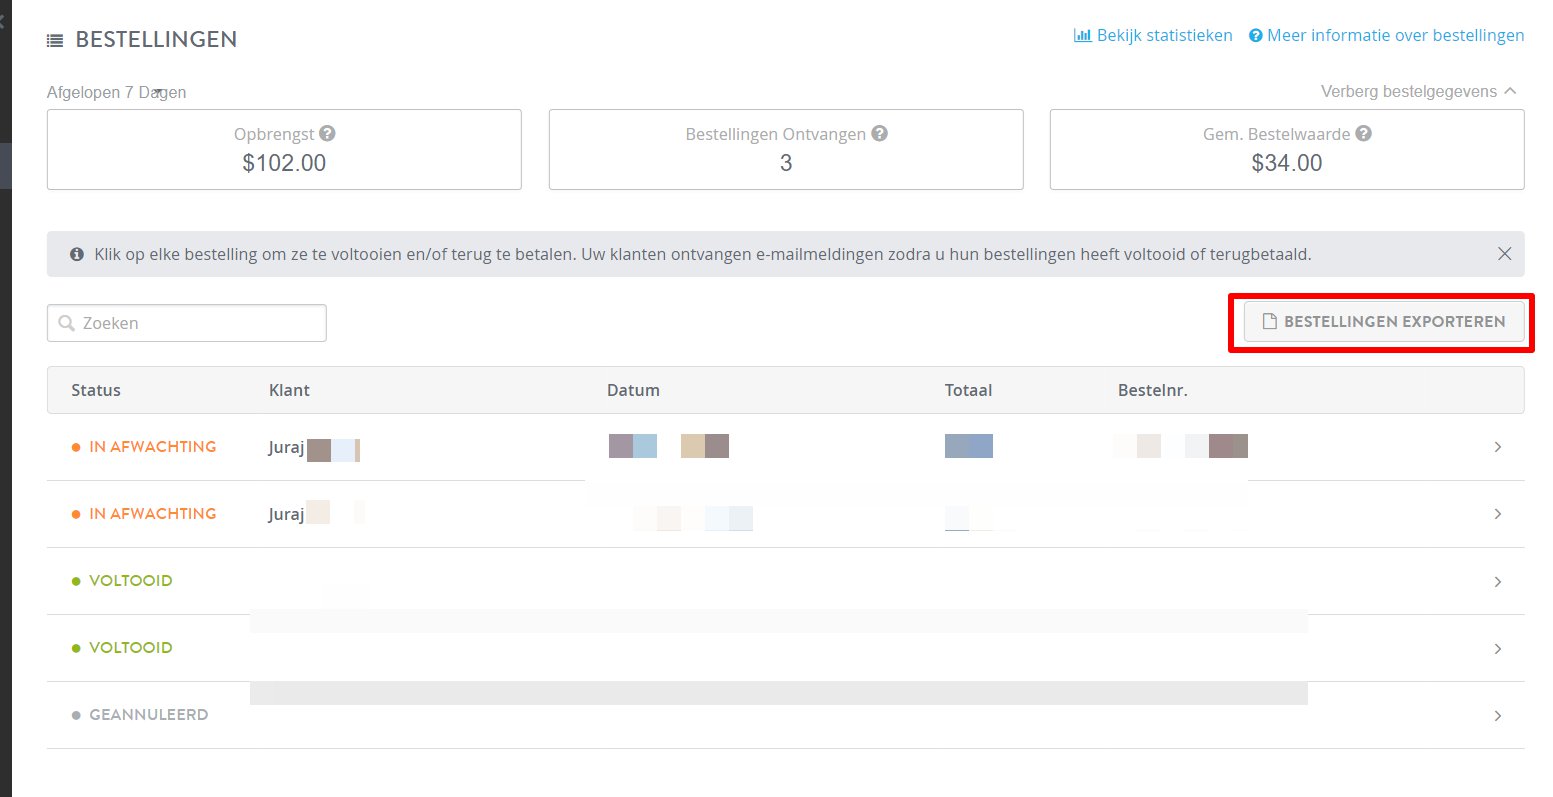Click the Klant column header
The width and height of the screenshot is (1553, 797).
tap(289, 390)
